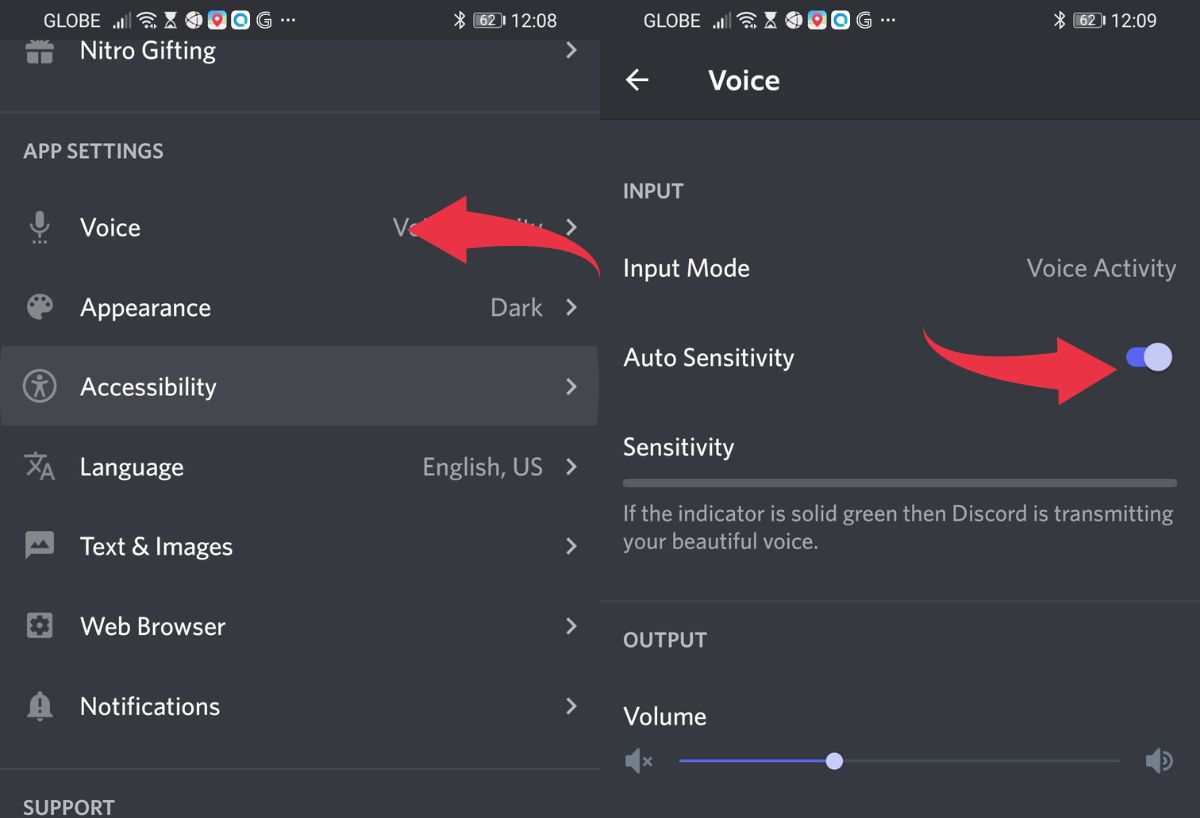
Task: Expand the Language chevron beside English, US
Action: tap(571, 466)
